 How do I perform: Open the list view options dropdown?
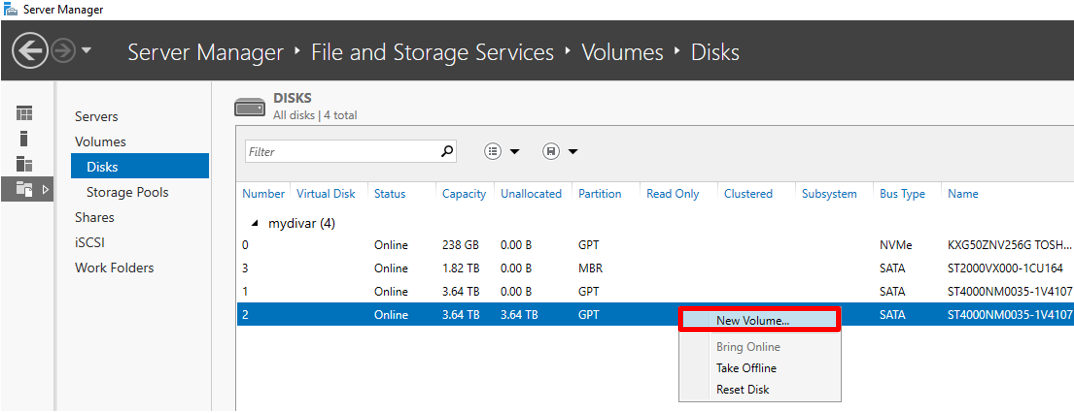[x=502, y=152]
